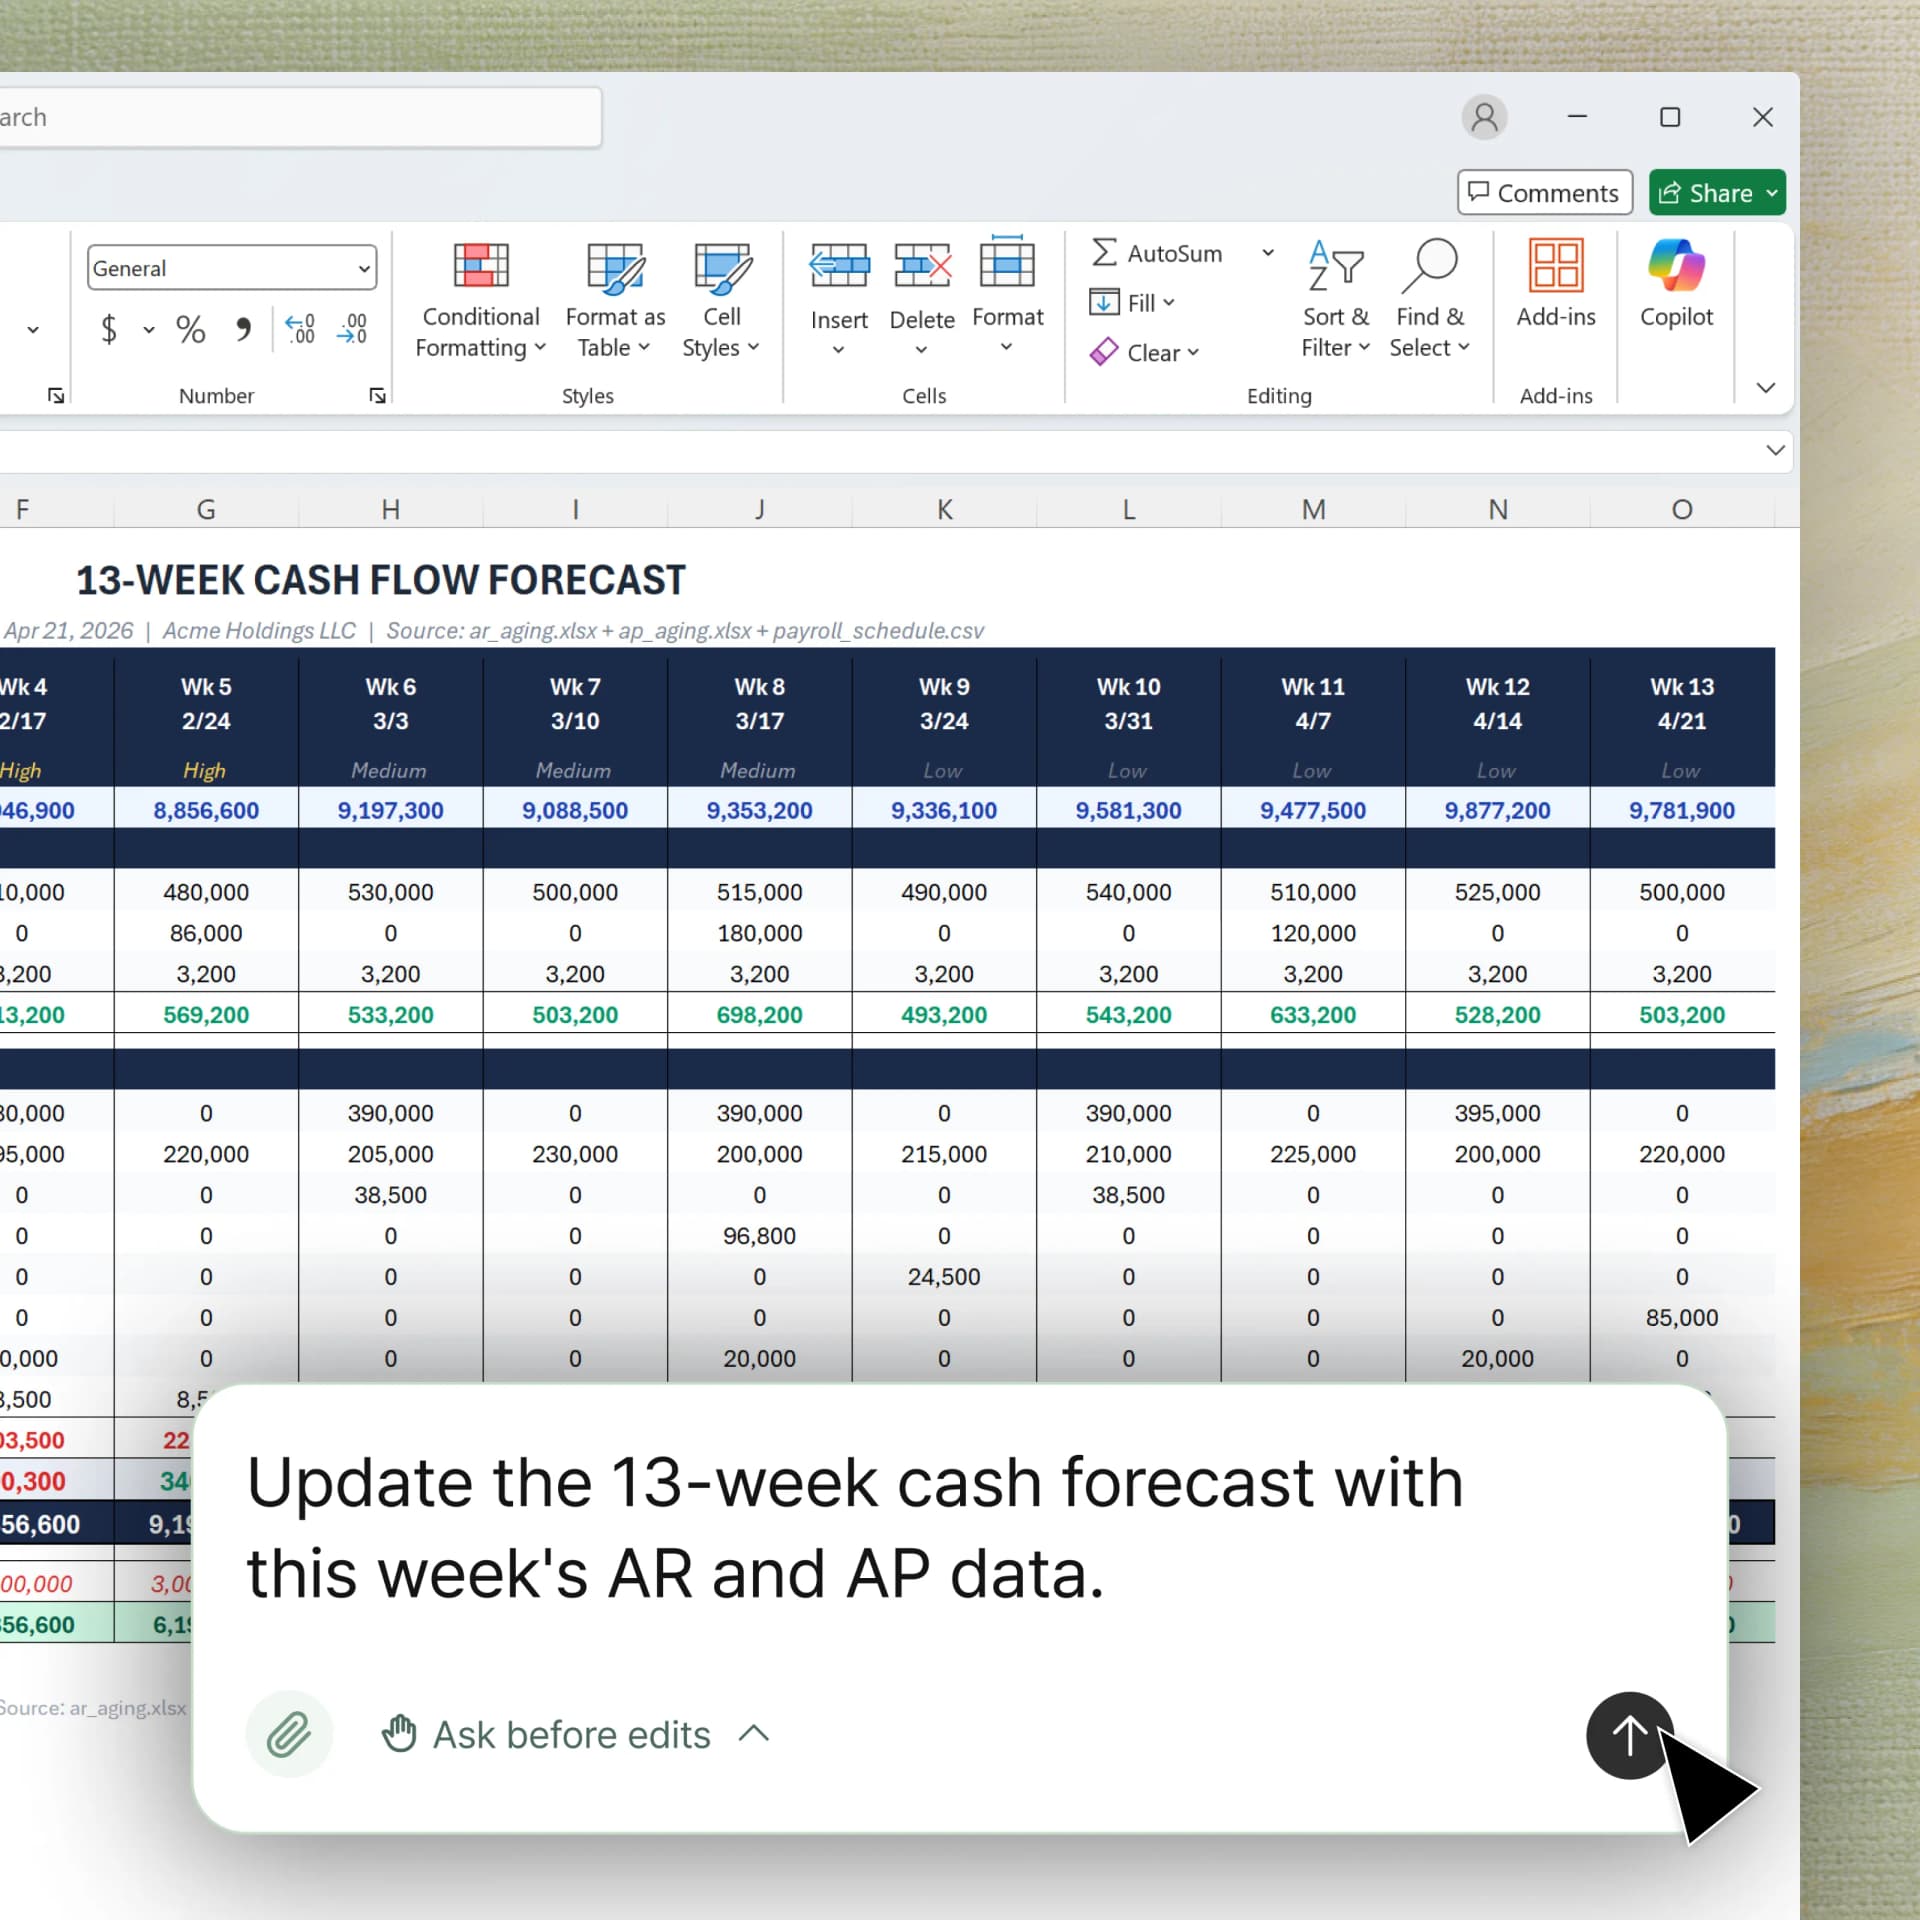Open Format as Table gallery
Image resolution: width=1920 pixels, height=1920 pixels.
coord(614,295)
